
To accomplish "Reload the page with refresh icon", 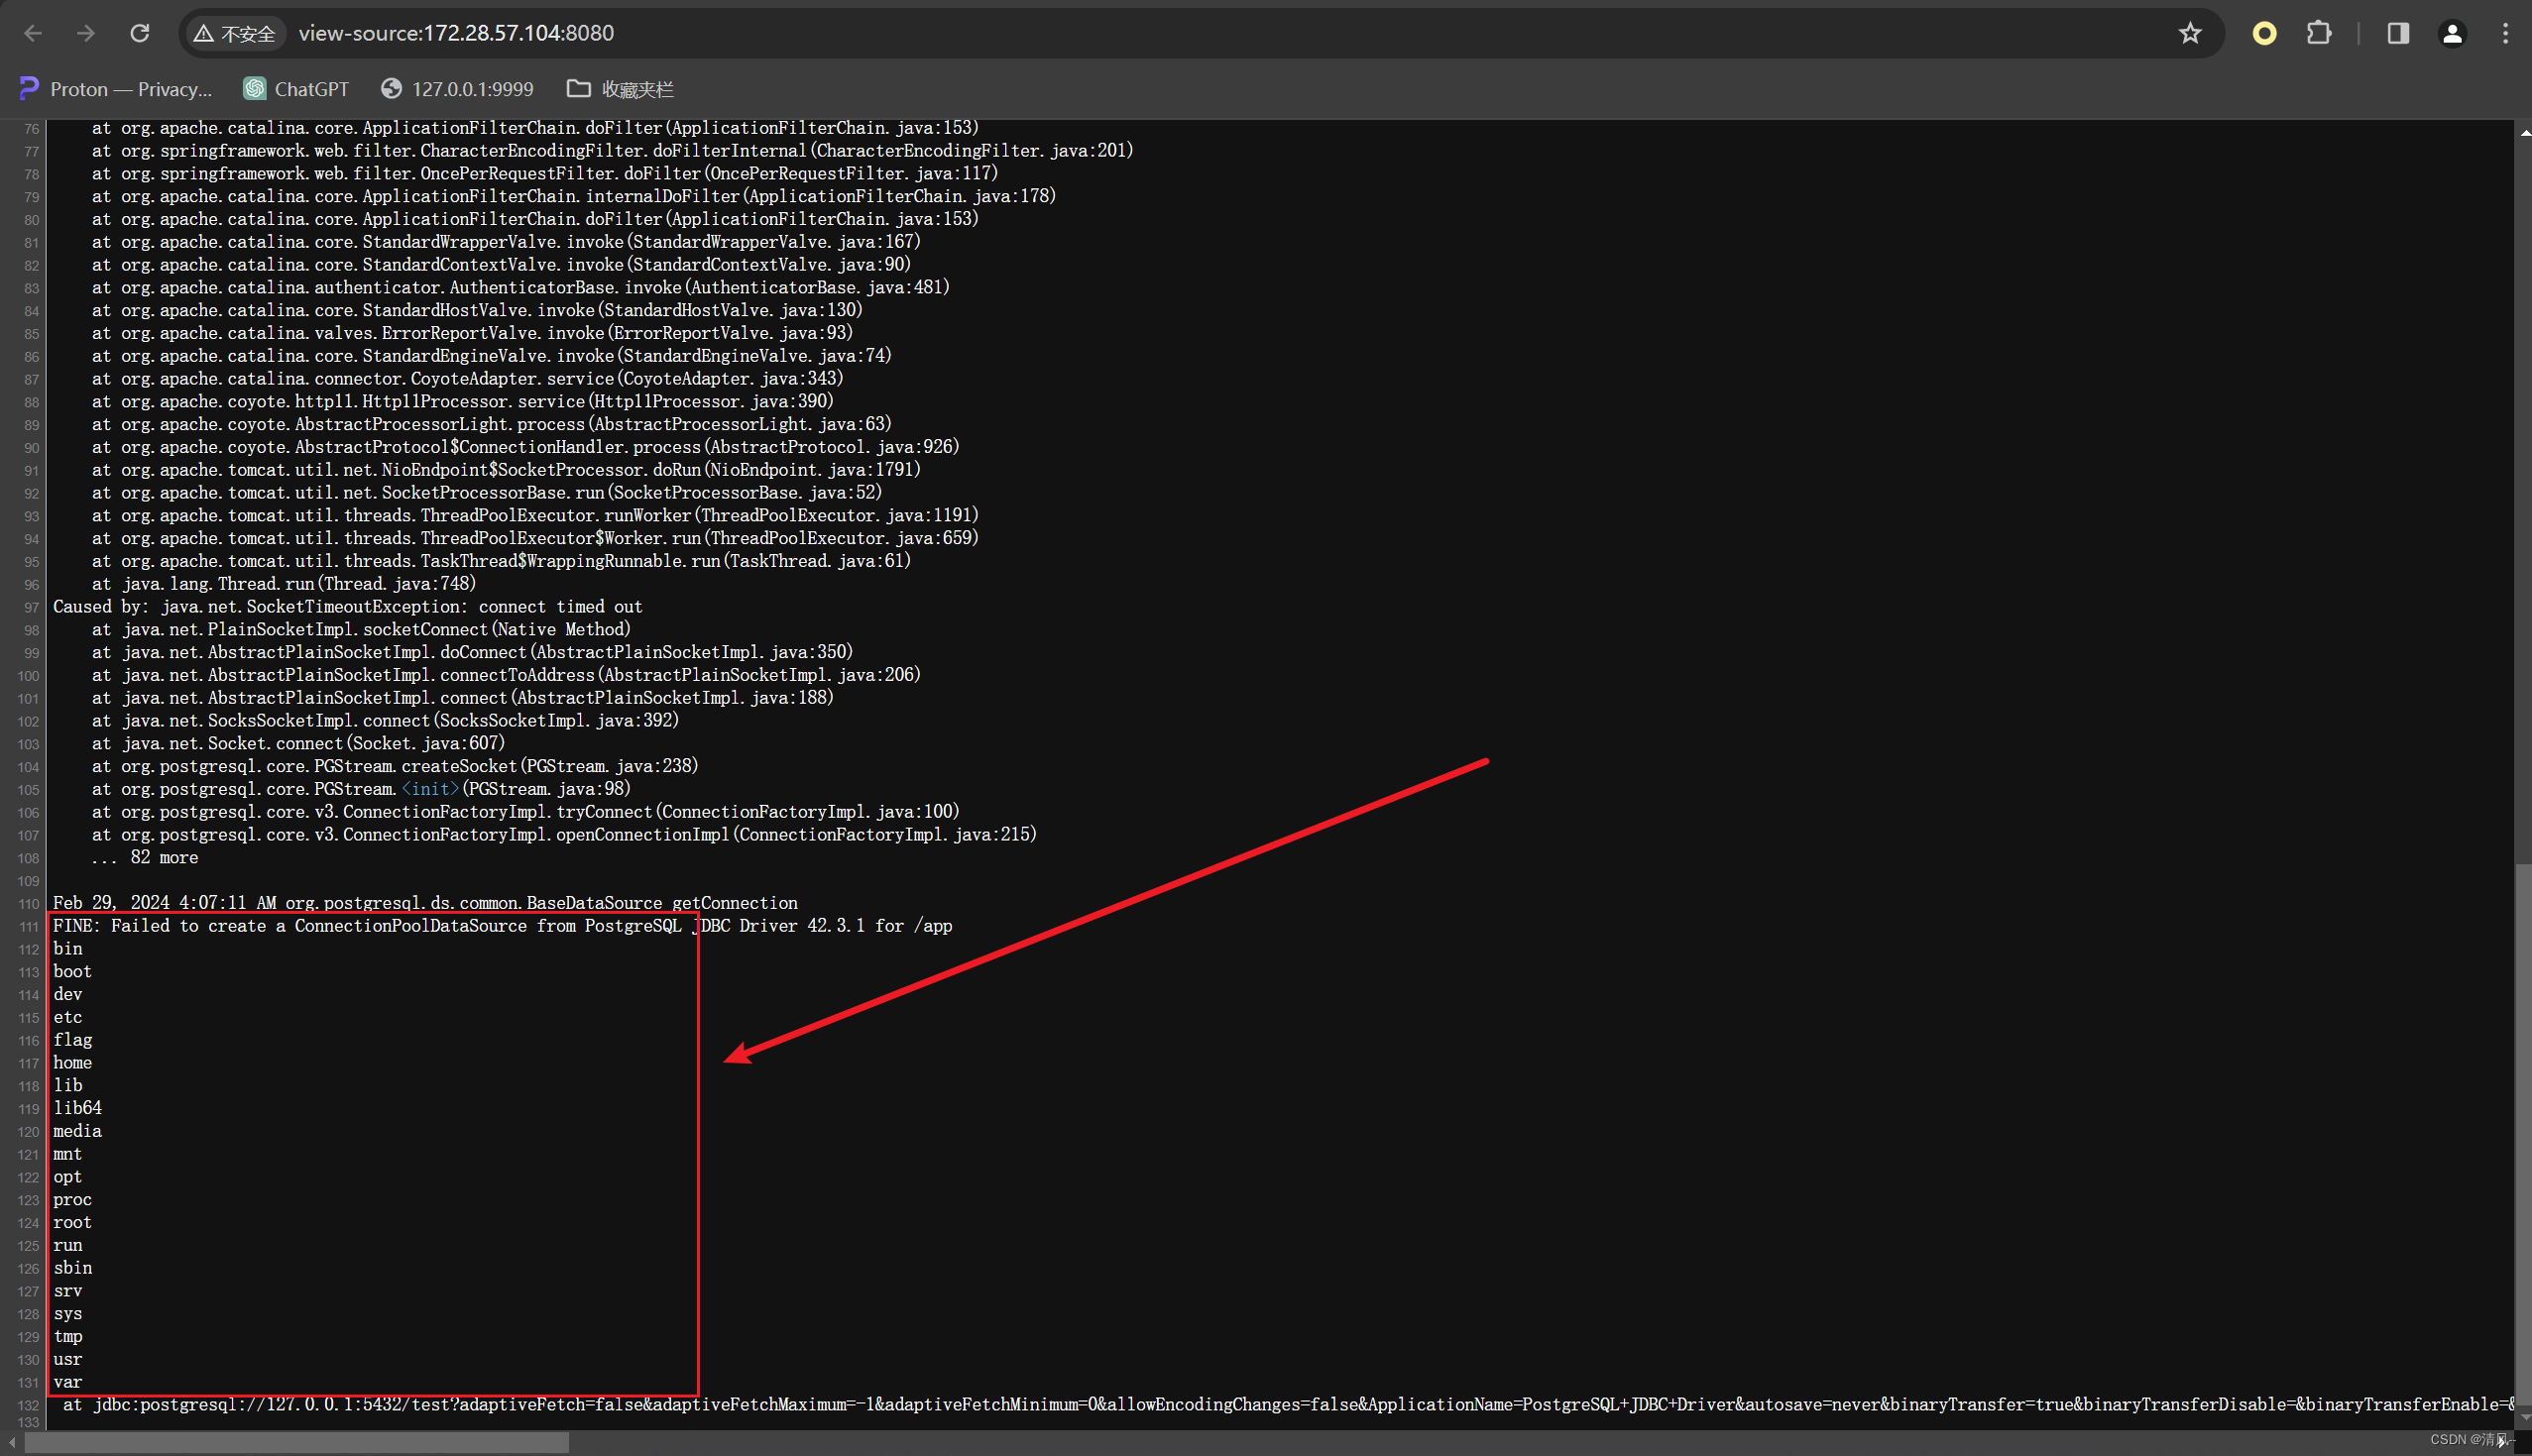I will tap(140, 33).
